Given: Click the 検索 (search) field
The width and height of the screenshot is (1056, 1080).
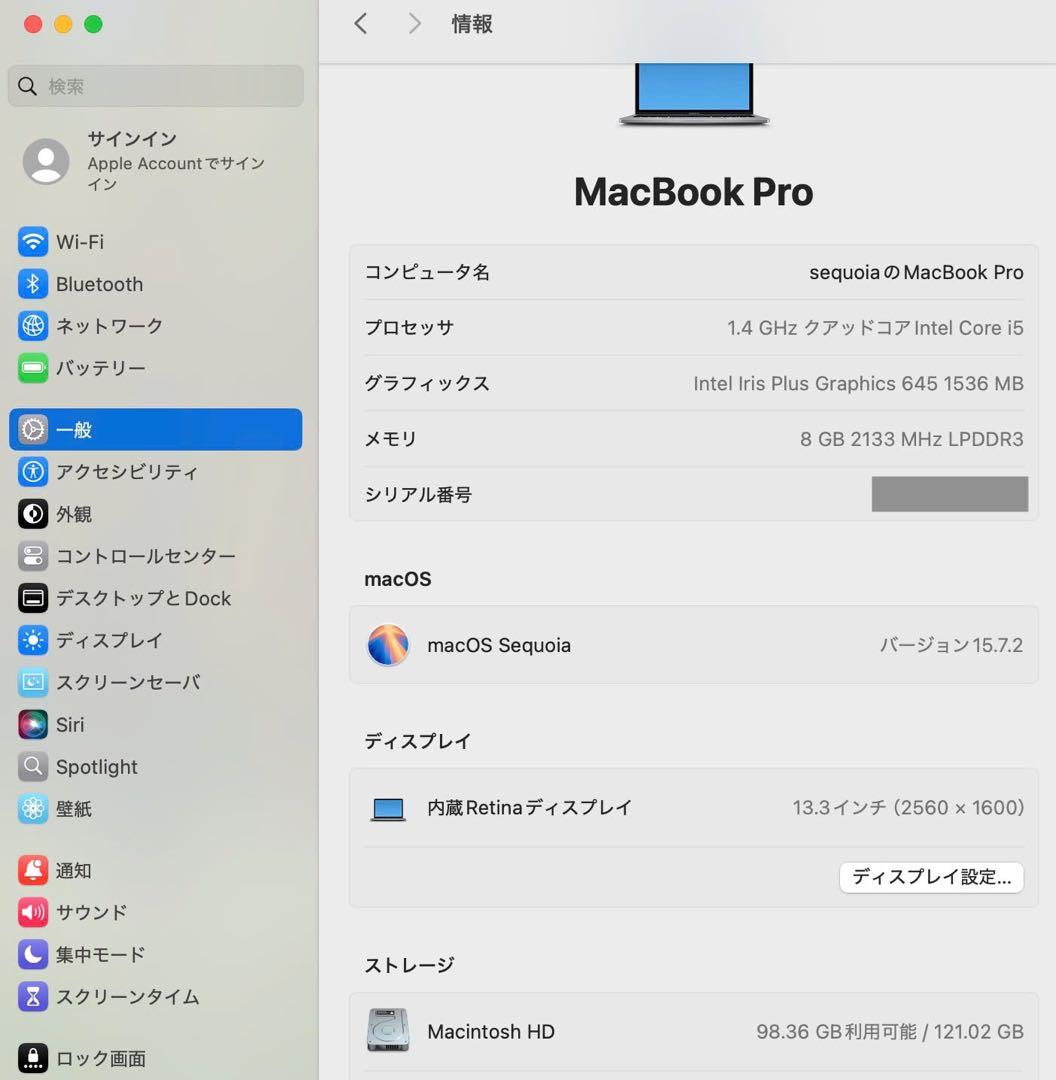Looking at the screenshot, I should (155, 87).
